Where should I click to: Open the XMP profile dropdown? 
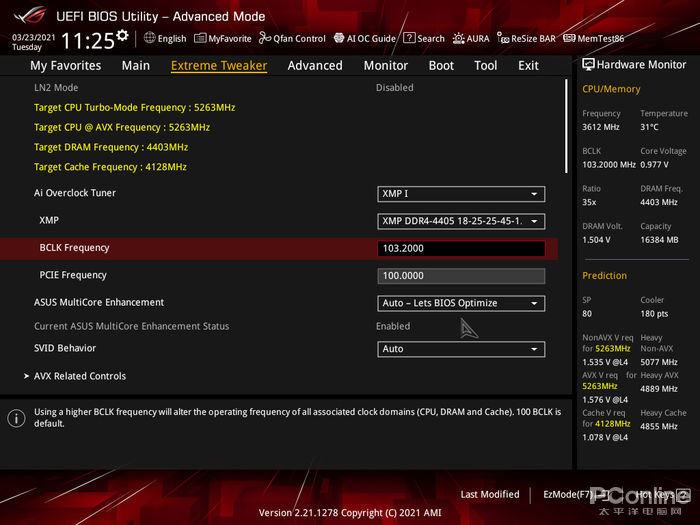[461, 221]
